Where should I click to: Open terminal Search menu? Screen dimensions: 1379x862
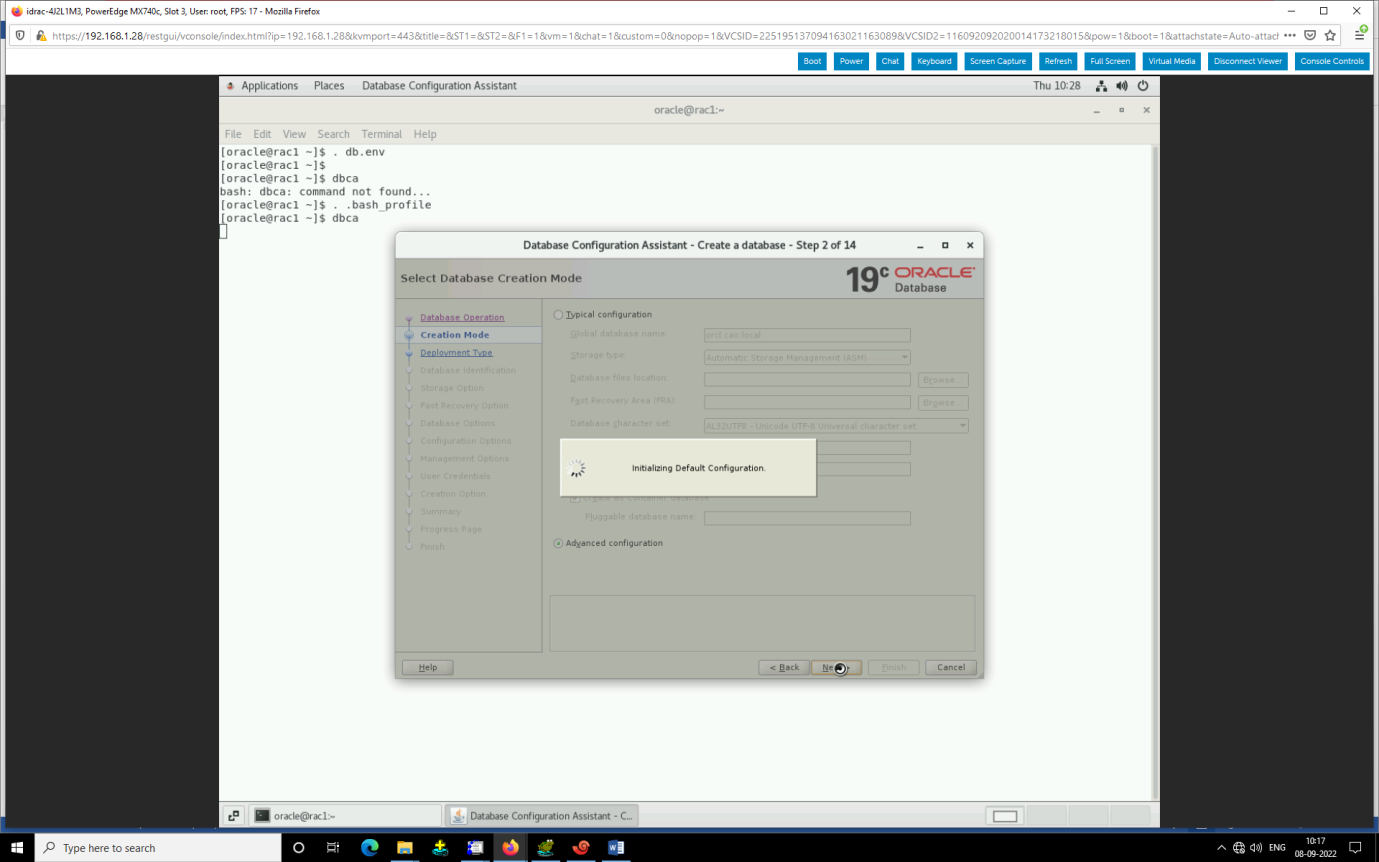[334, 134]
